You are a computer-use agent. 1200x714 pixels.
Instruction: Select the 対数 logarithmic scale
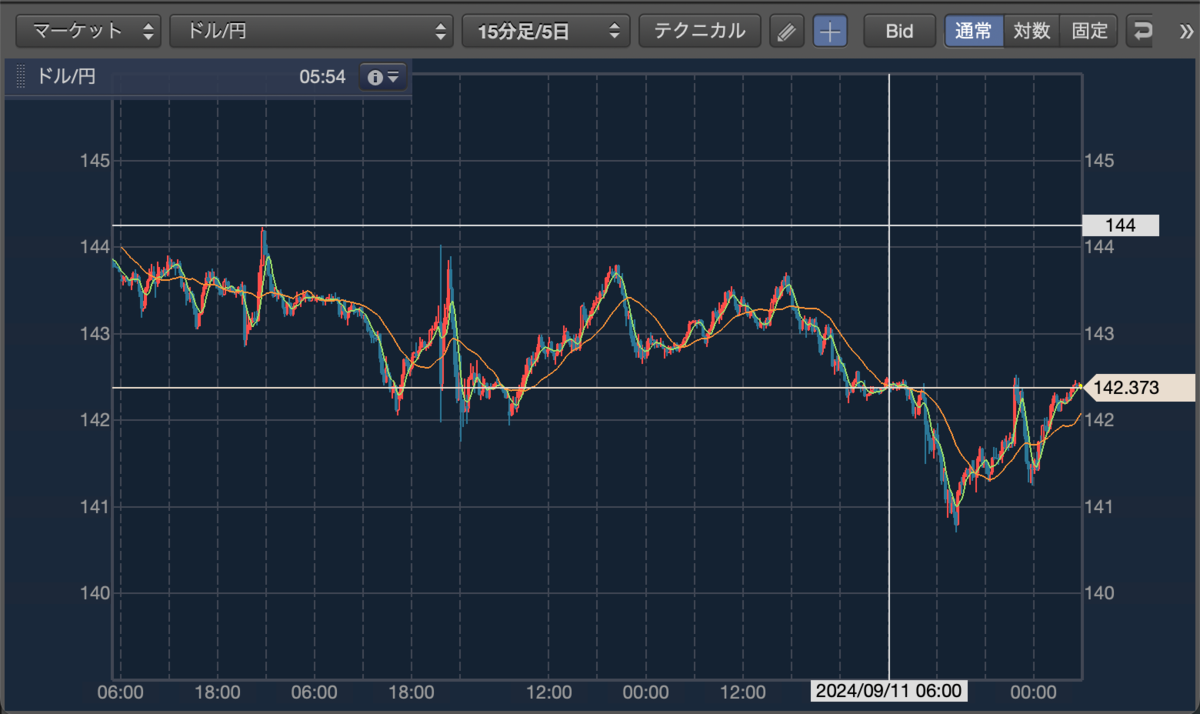pyautogui.click(x=1031, y=31)
